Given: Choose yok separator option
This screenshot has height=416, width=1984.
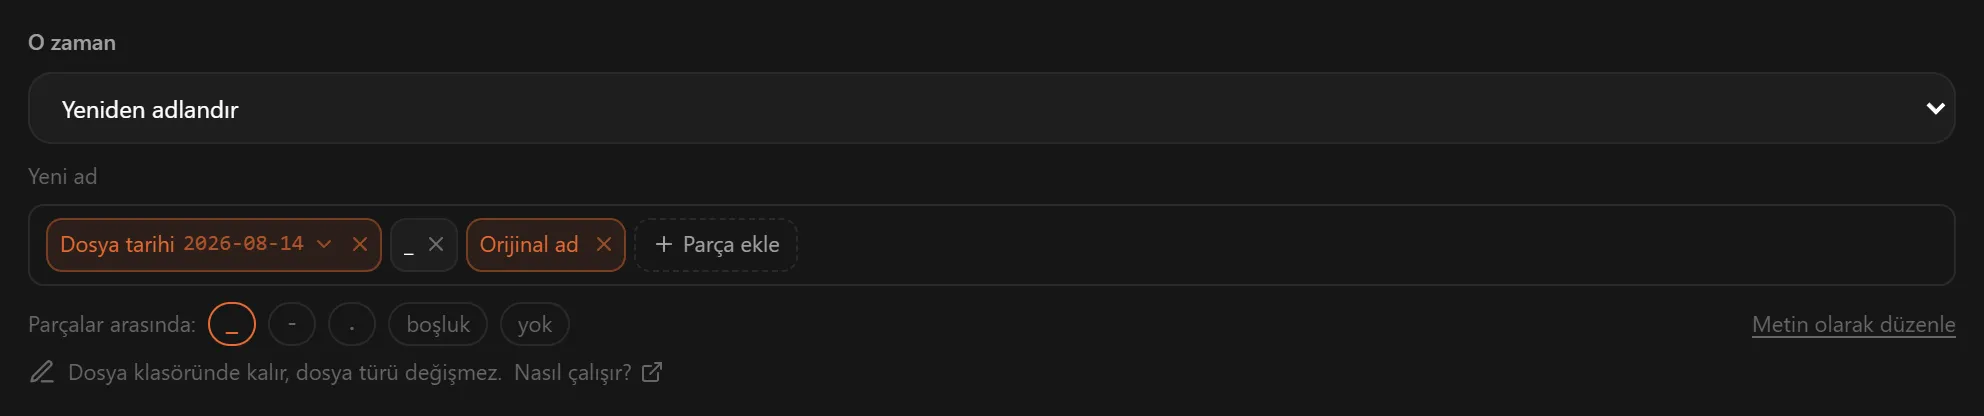Looking at the screenshot, I should (x=535, y=324).
